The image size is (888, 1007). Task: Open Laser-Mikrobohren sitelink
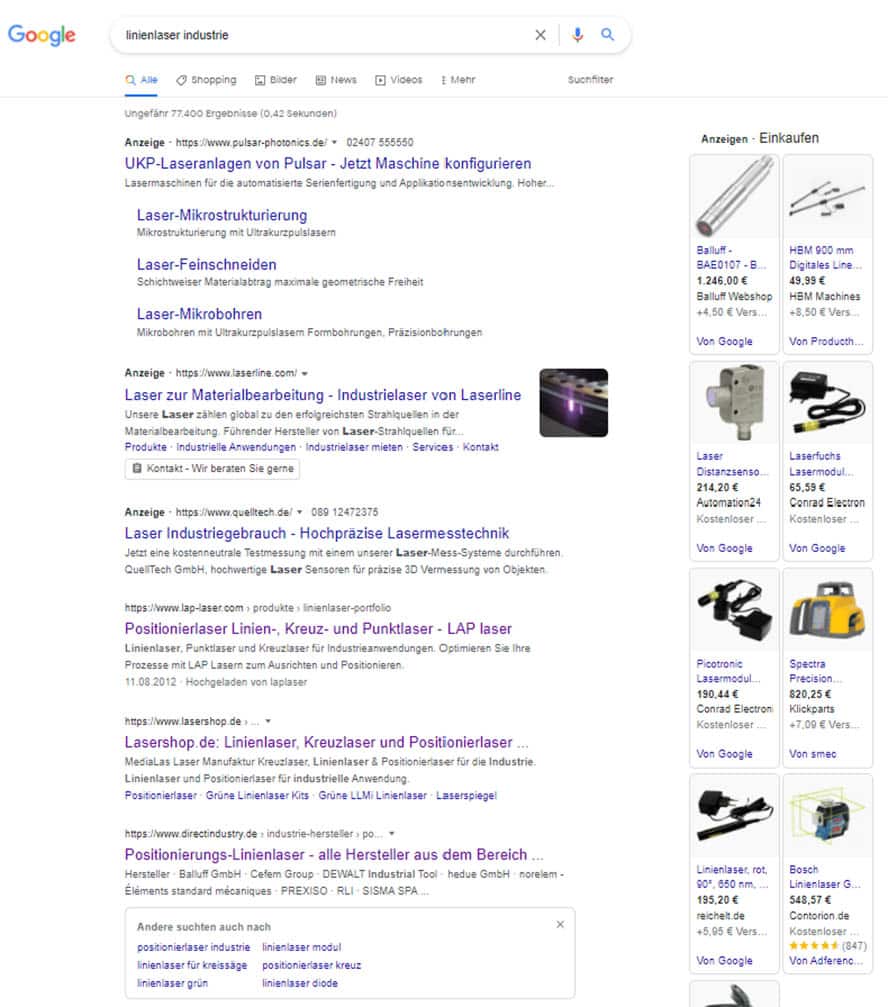pyautogui.click(x=199, y=314)
